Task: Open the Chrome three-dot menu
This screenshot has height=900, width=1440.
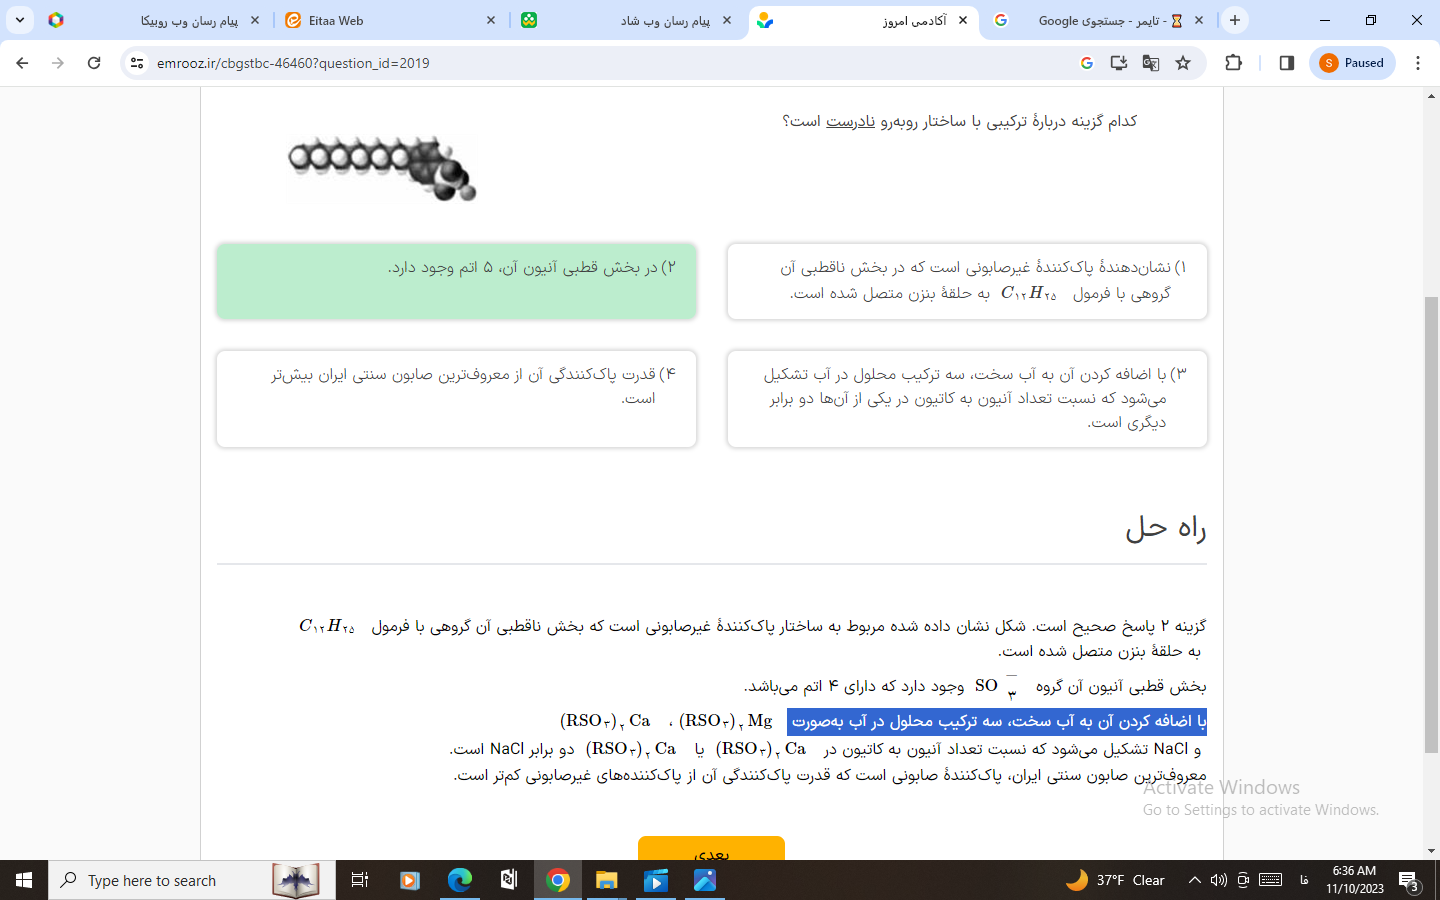Action: [1417, 63]
